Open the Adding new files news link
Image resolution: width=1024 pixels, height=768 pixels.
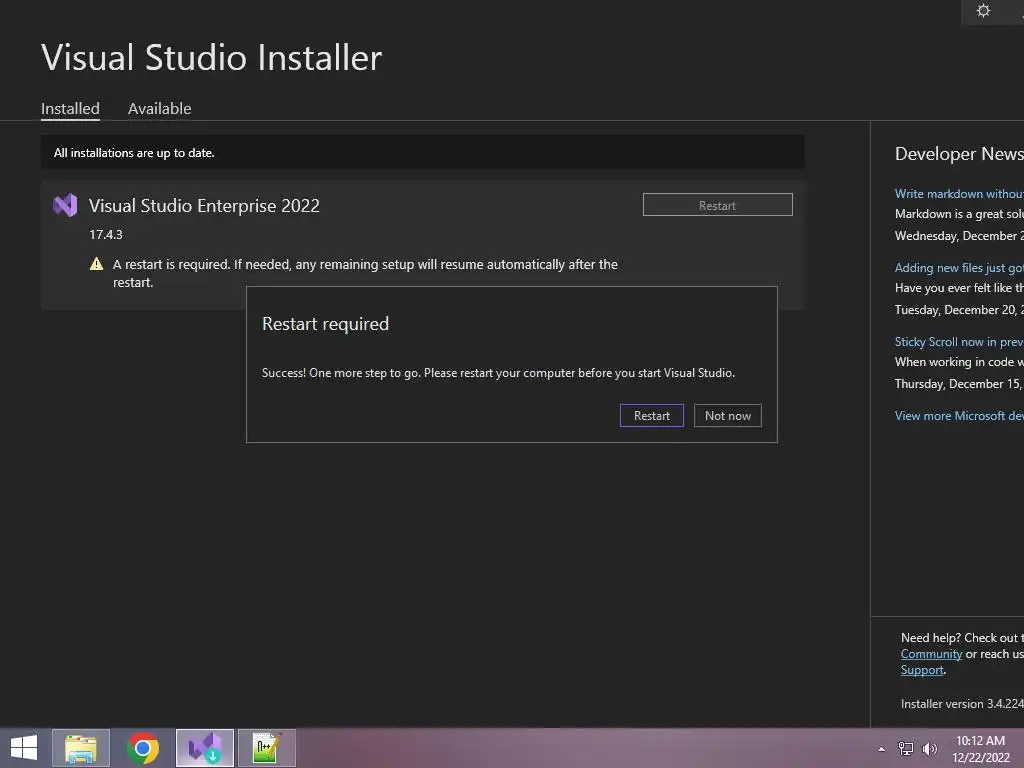point(959,268)
